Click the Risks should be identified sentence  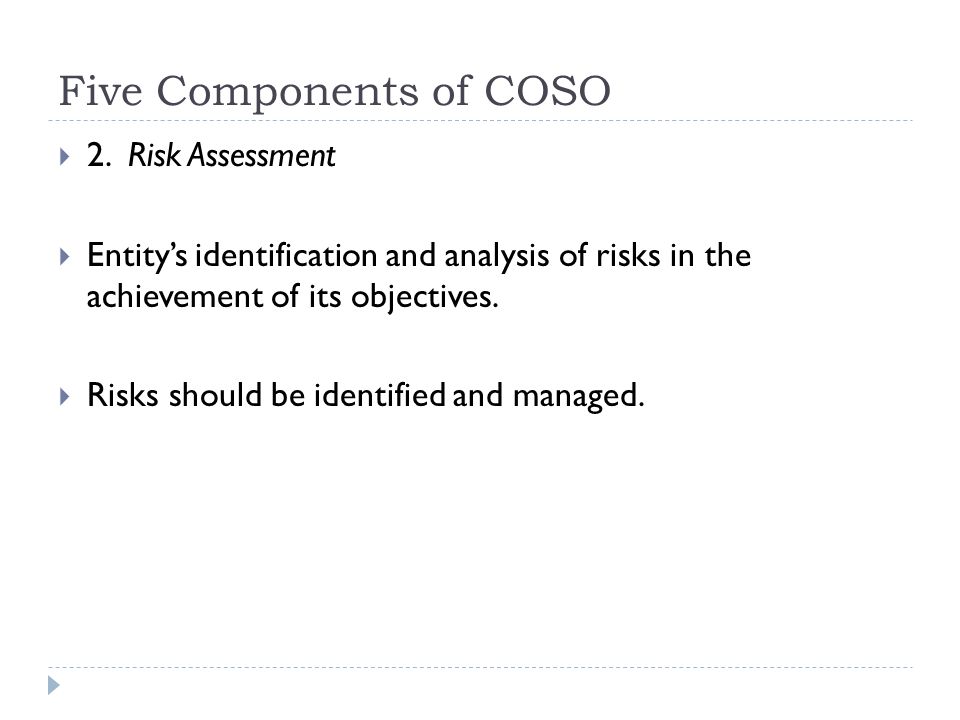tap(366, 396)
